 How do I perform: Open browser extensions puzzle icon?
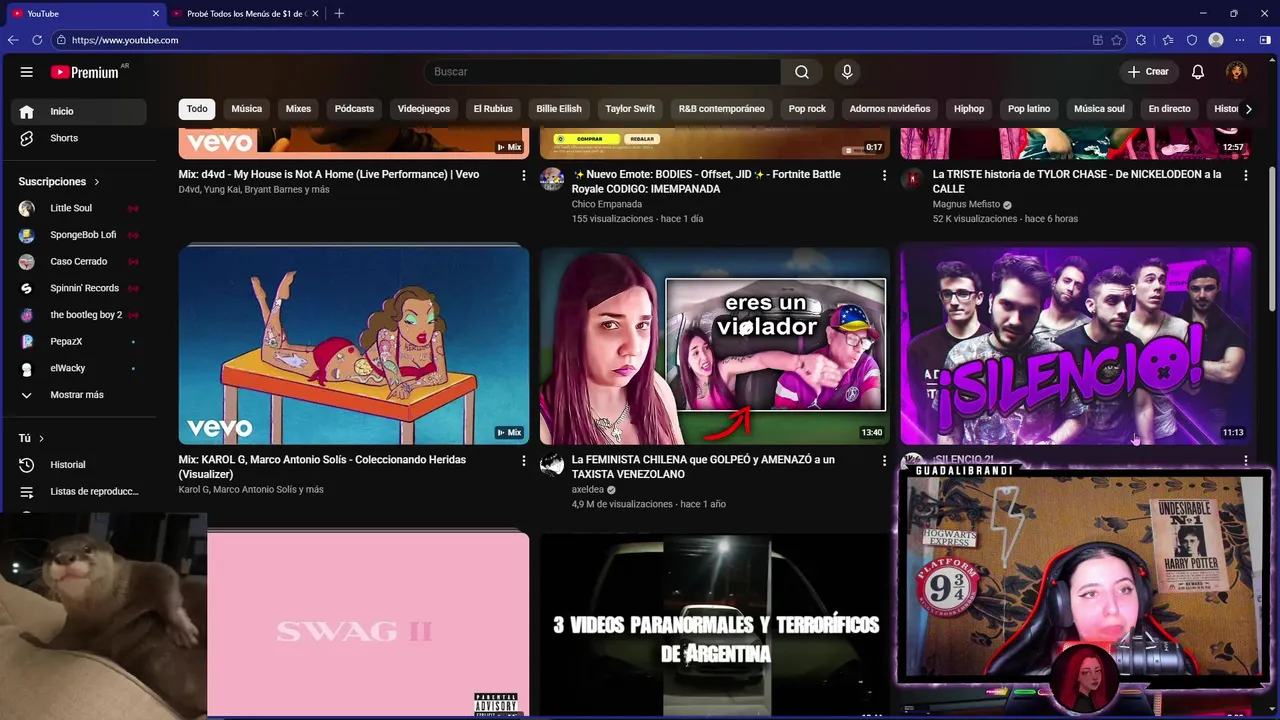pos(1141,40)
